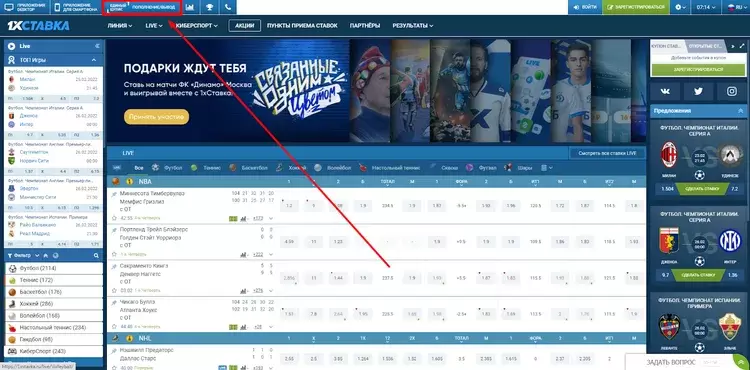Click Смотреть все ставки LIVE button
The image size is (750, 370).
(607, 153)
